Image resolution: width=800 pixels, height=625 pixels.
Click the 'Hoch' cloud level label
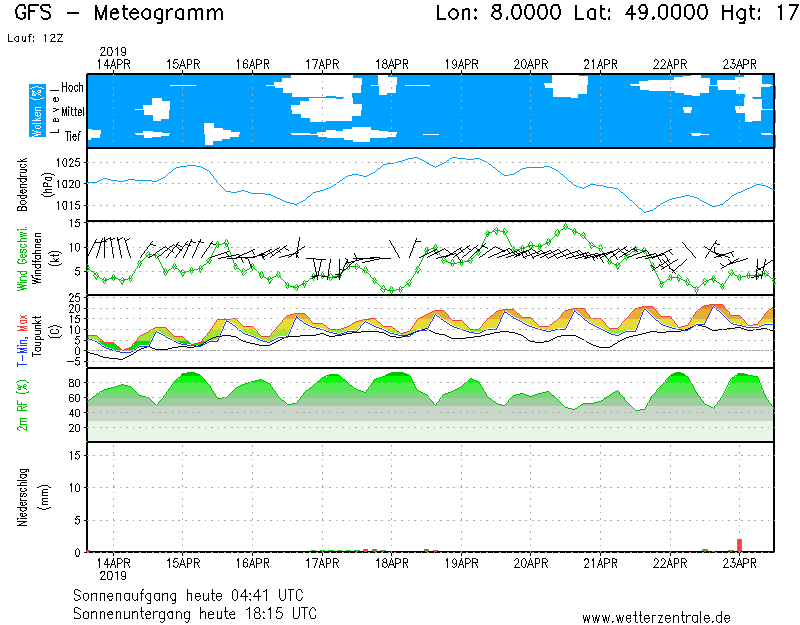coord(72,88)
